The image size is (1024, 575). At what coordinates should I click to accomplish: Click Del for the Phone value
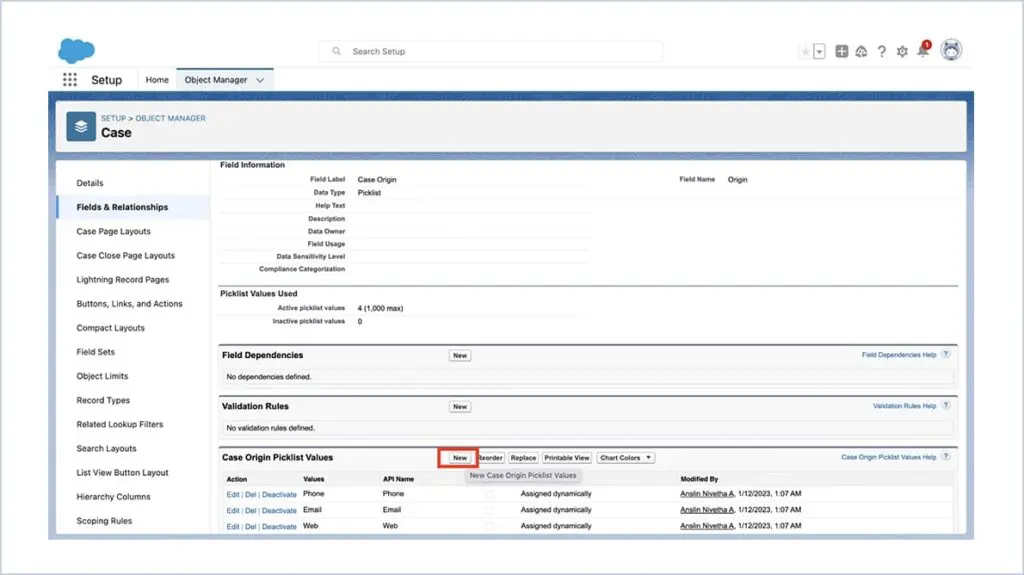[251, 495]
